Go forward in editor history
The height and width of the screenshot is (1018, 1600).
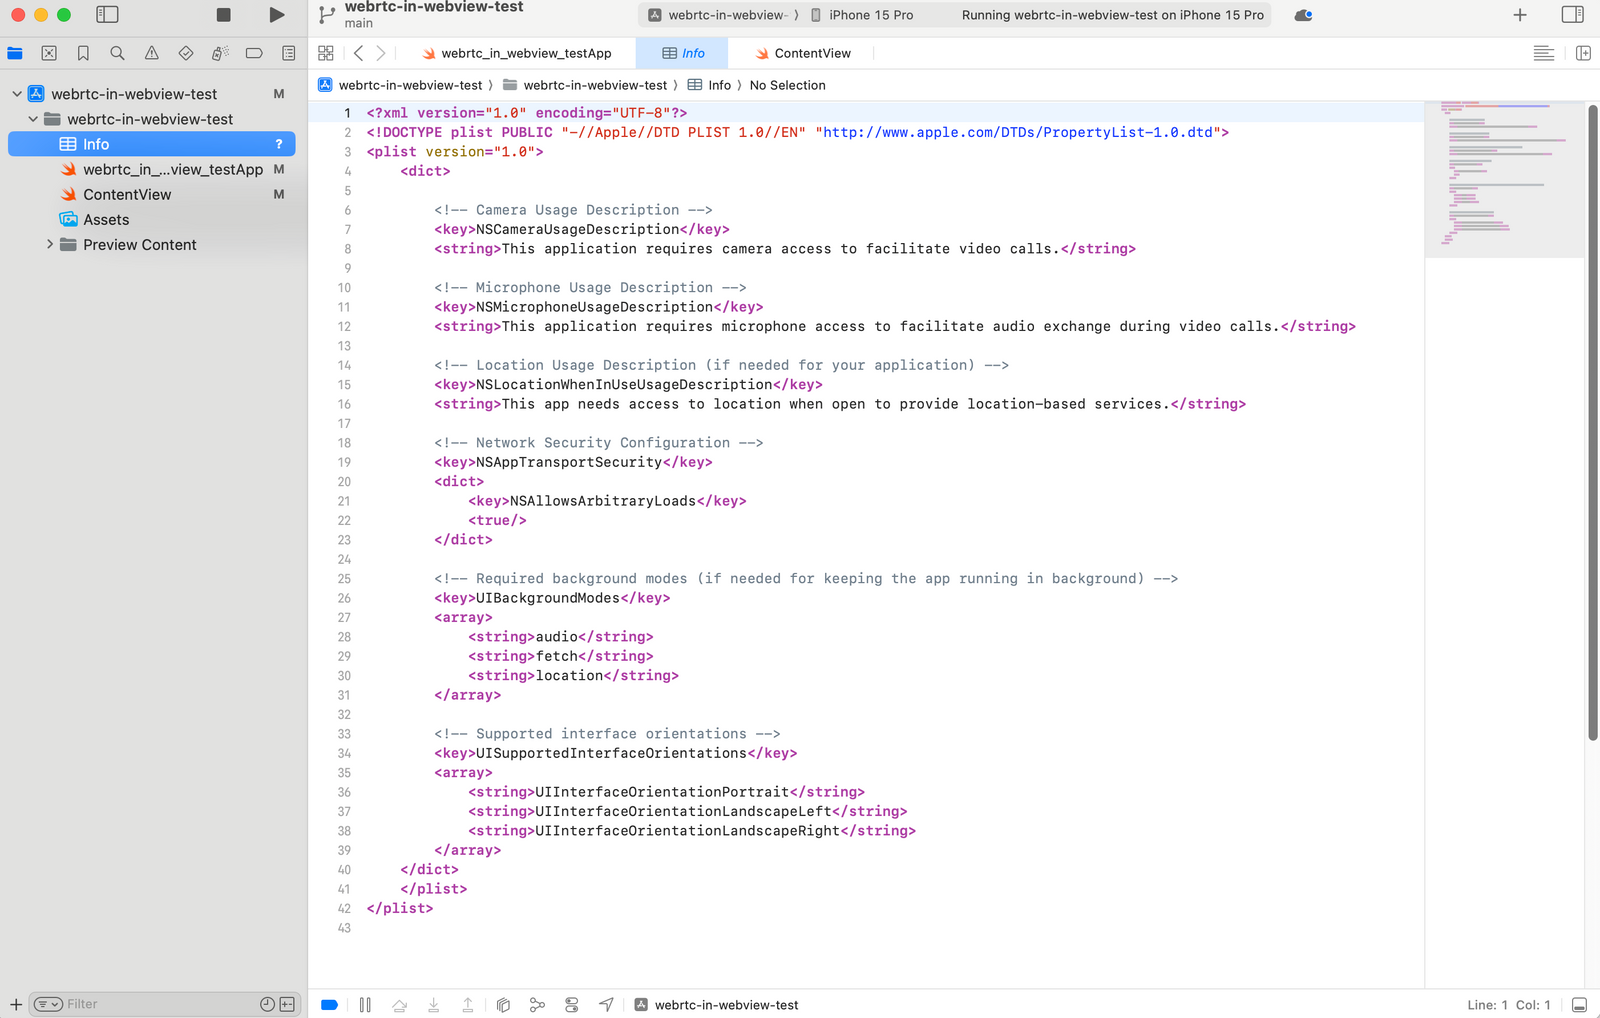381,53
